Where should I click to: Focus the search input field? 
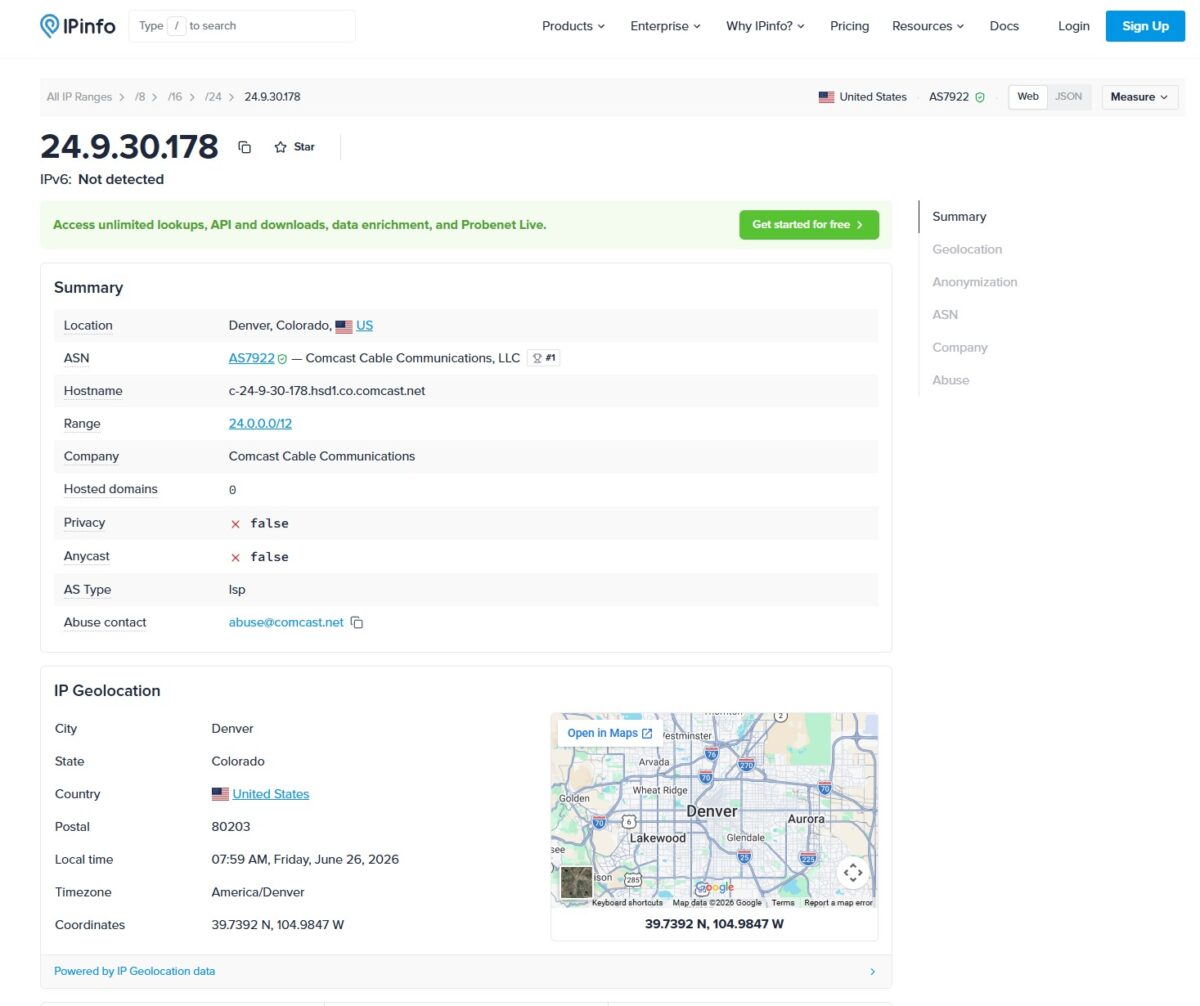coord(242,26)
